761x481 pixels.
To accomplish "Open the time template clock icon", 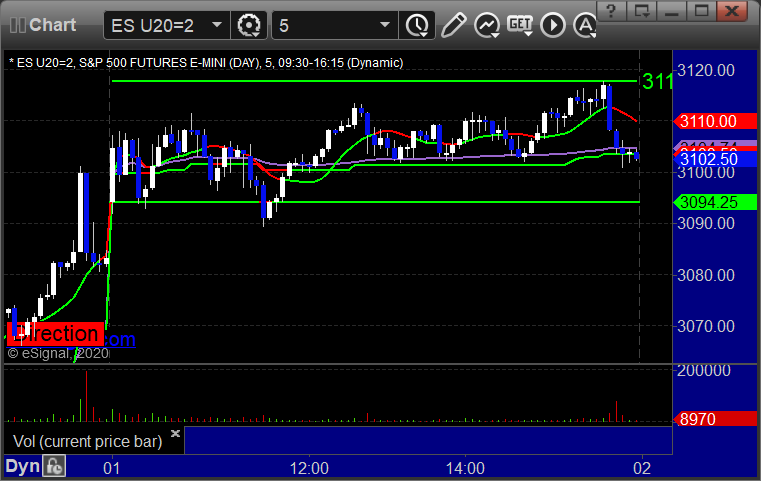I will pyautogui.click(x=417, y=25).
